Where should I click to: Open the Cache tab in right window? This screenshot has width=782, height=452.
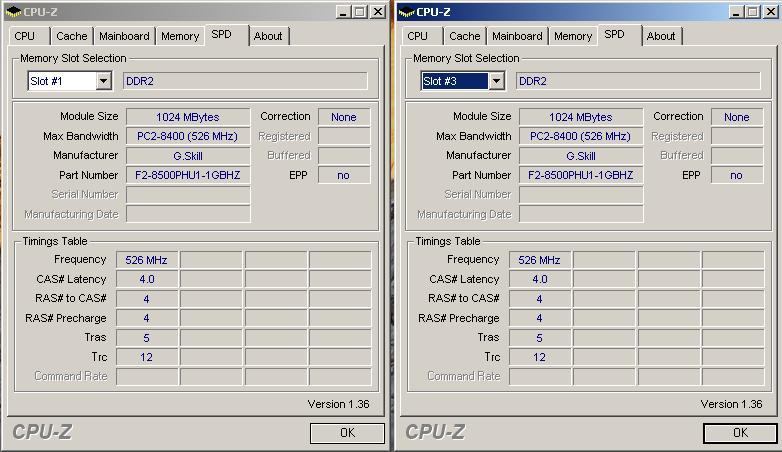(x=464, y=36)
